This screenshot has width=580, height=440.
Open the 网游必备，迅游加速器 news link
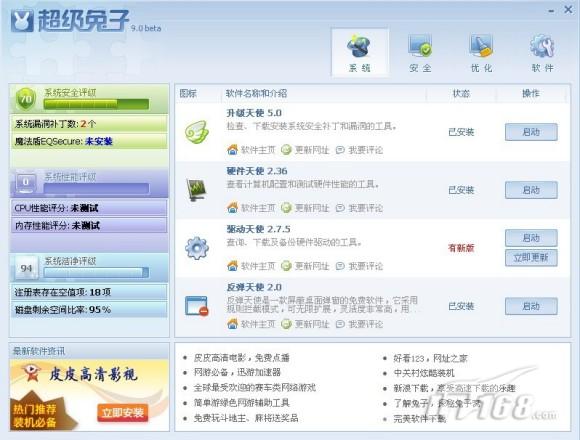tap(237, 372)
